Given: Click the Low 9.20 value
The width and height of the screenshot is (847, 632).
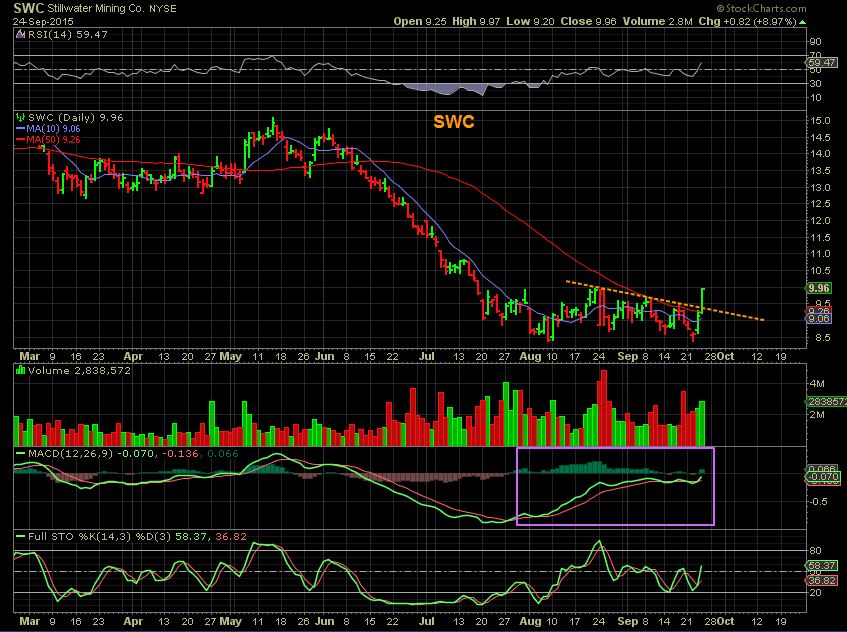Looking at the screenshot, I should click(x=530, y=22).
